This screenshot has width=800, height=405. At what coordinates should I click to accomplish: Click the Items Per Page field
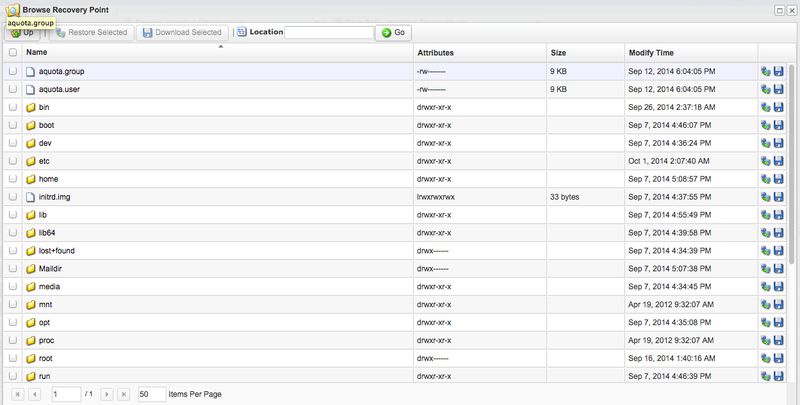(151, 394)
